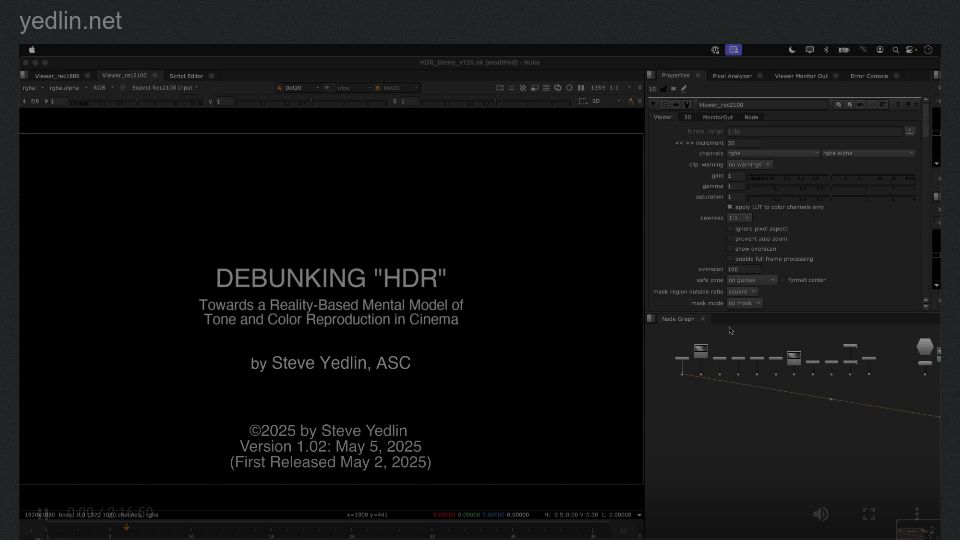Click the highlighted screen sharing menu icon
The height and width of the screenshot is (540, 960).
(733, 50)
